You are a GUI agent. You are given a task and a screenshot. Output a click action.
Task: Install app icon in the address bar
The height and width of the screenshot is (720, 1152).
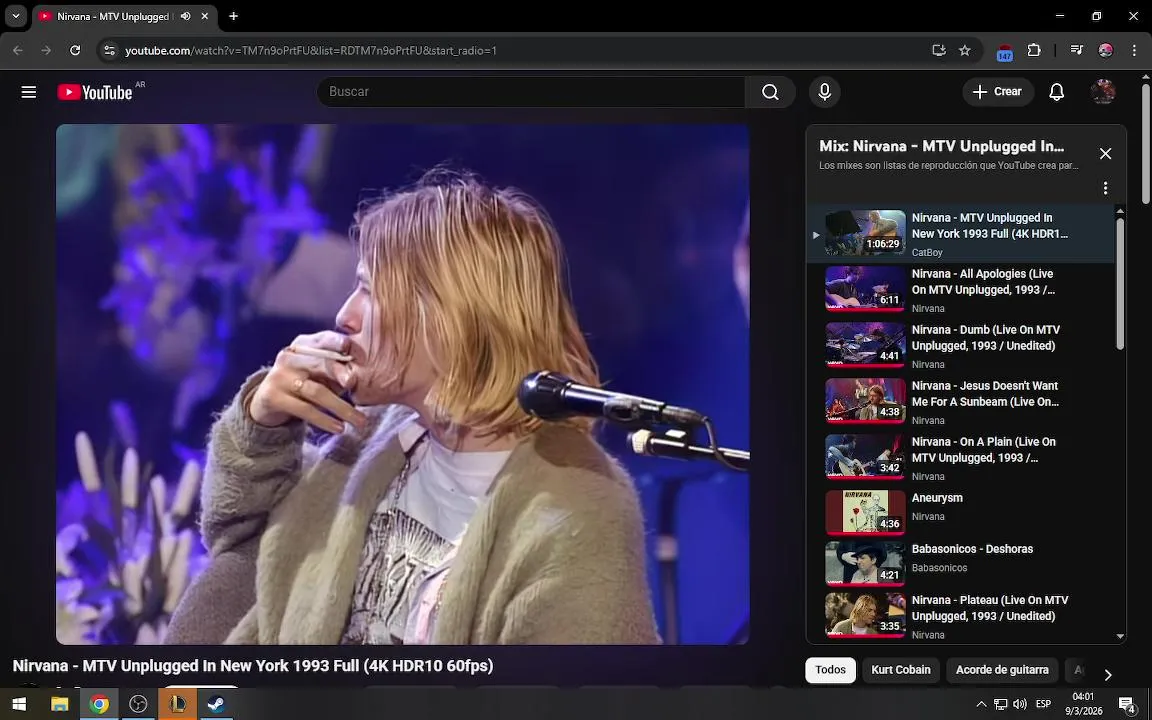pos(938,51)
